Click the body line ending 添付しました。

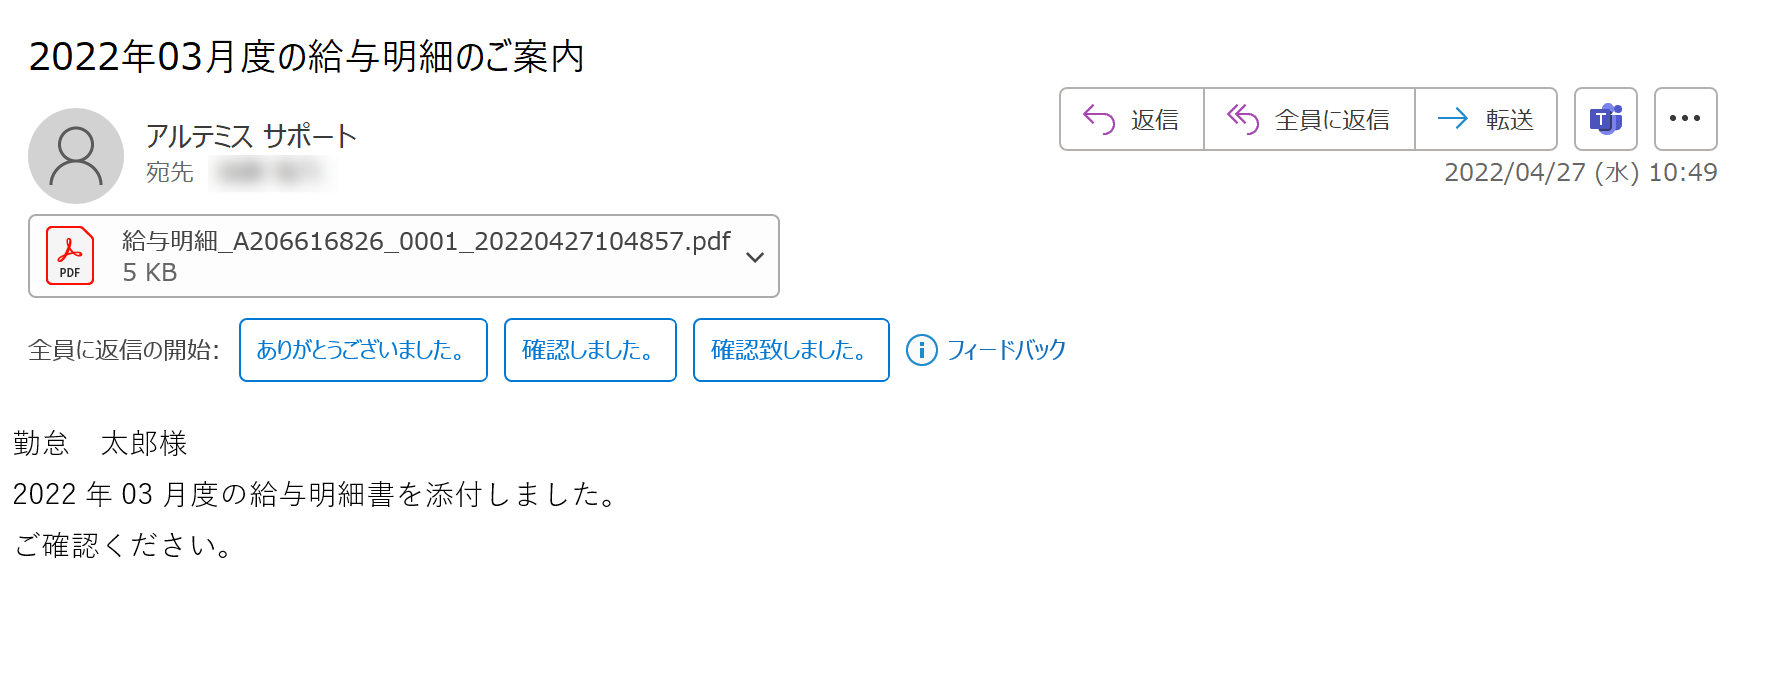click(x=318, y=494)
